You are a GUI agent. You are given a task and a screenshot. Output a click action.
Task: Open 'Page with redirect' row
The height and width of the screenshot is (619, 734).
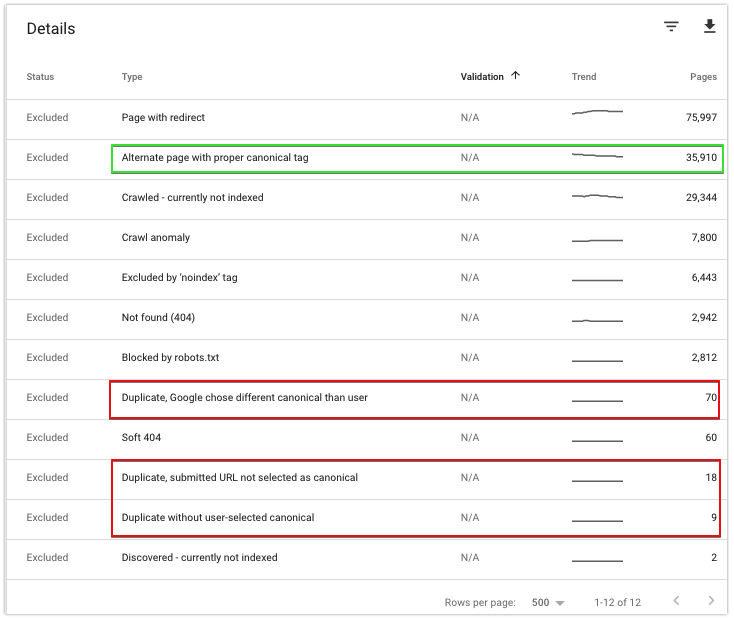pos(163,118)
